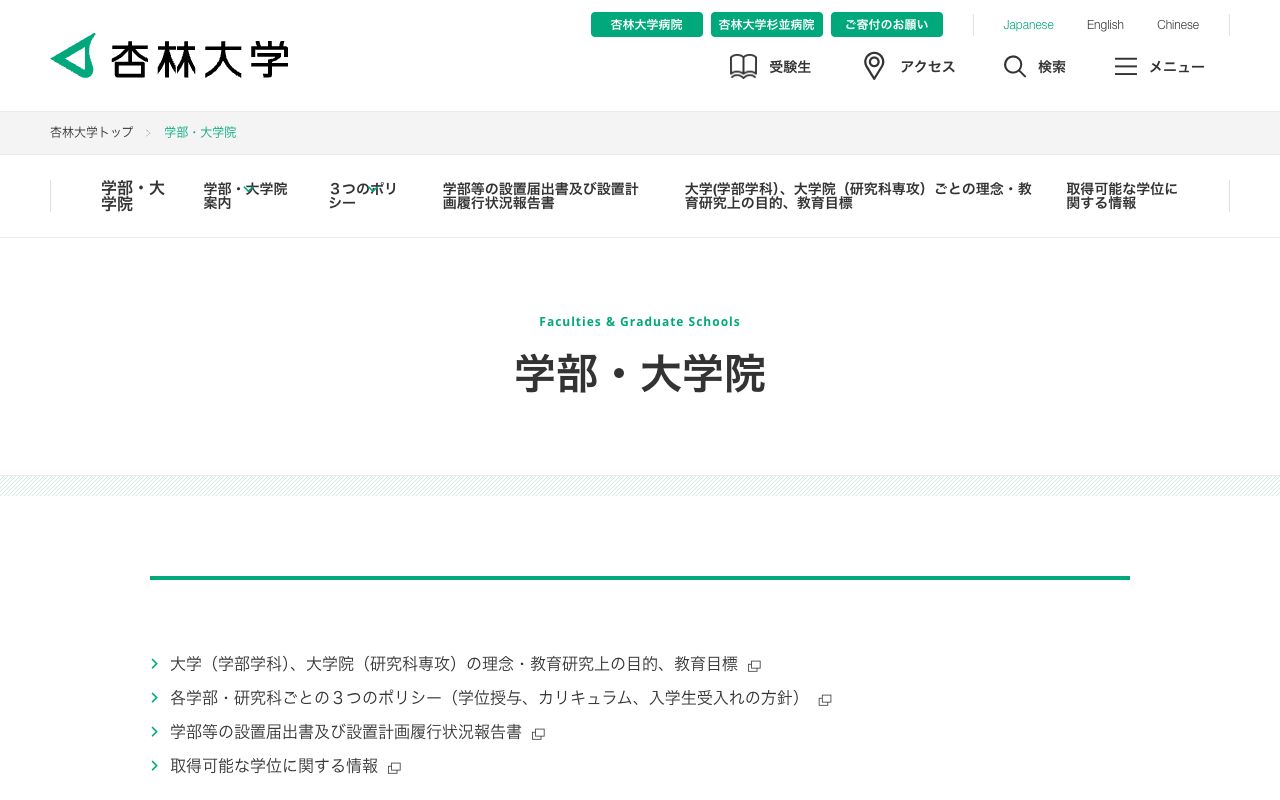Click the アクセス map pin icon
The image size is (1280, 800).
click(x=874, y=67)
